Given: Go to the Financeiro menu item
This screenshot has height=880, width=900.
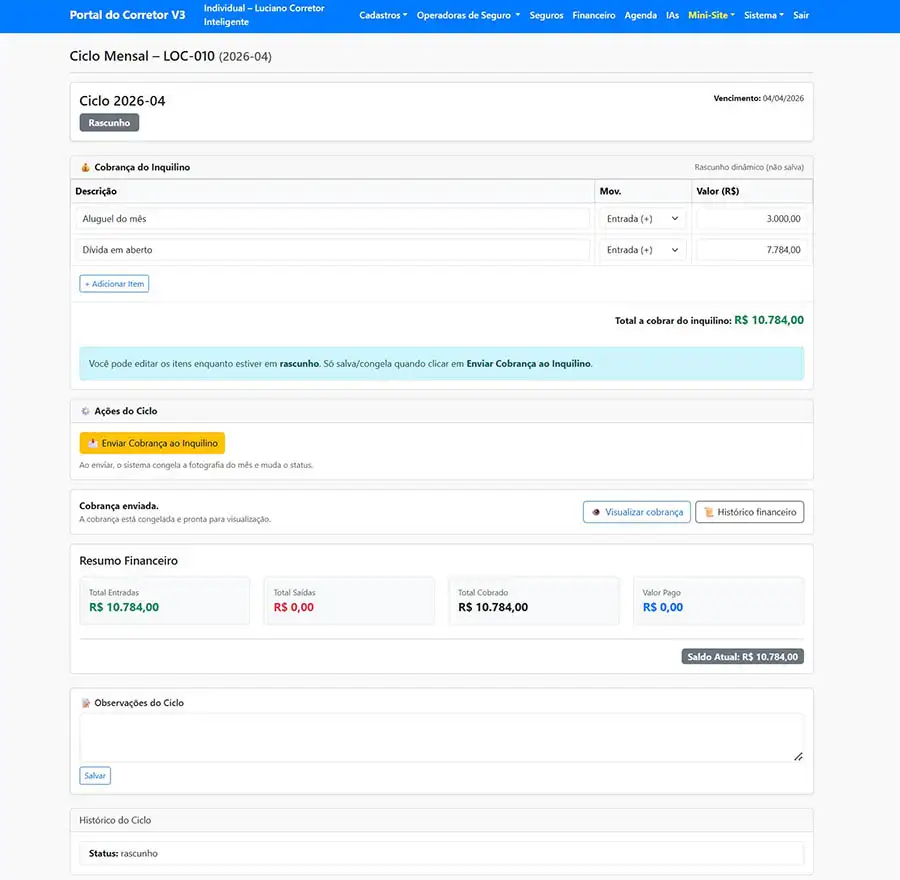Looking at the screenshot, I should tap(594, 16).
